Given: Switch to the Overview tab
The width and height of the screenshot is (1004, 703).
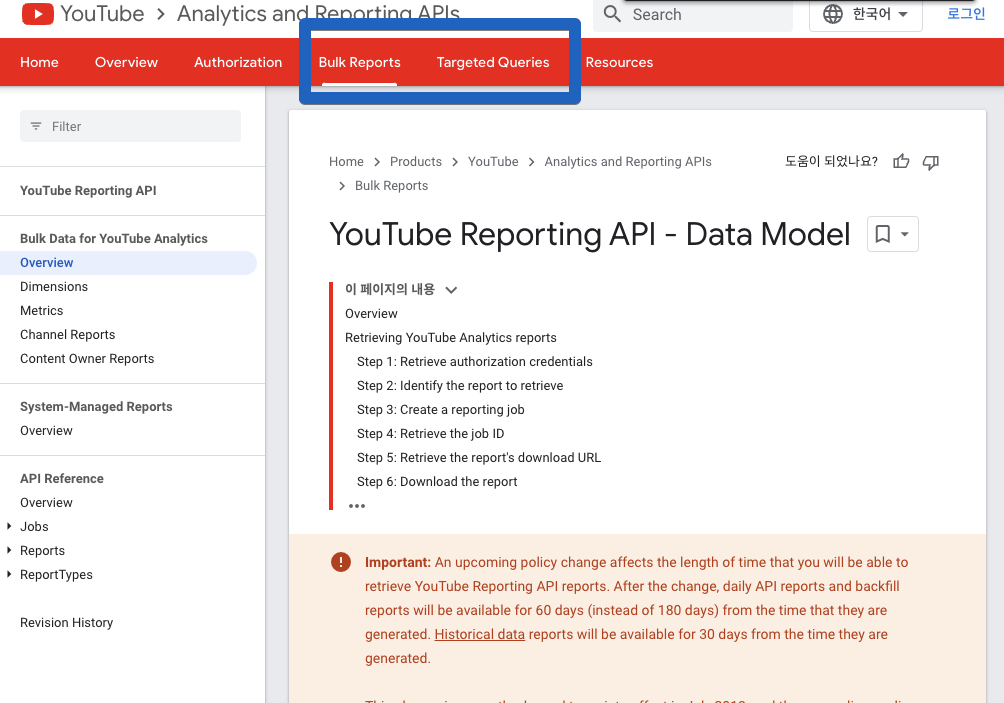Looking at the screenshot, I should click(x=126, y=62).
